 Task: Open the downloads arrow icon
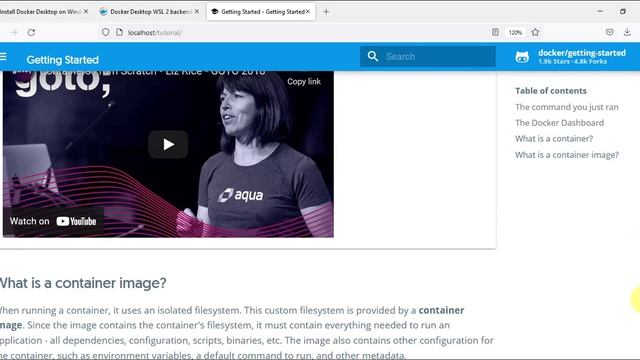pos(627,32)
